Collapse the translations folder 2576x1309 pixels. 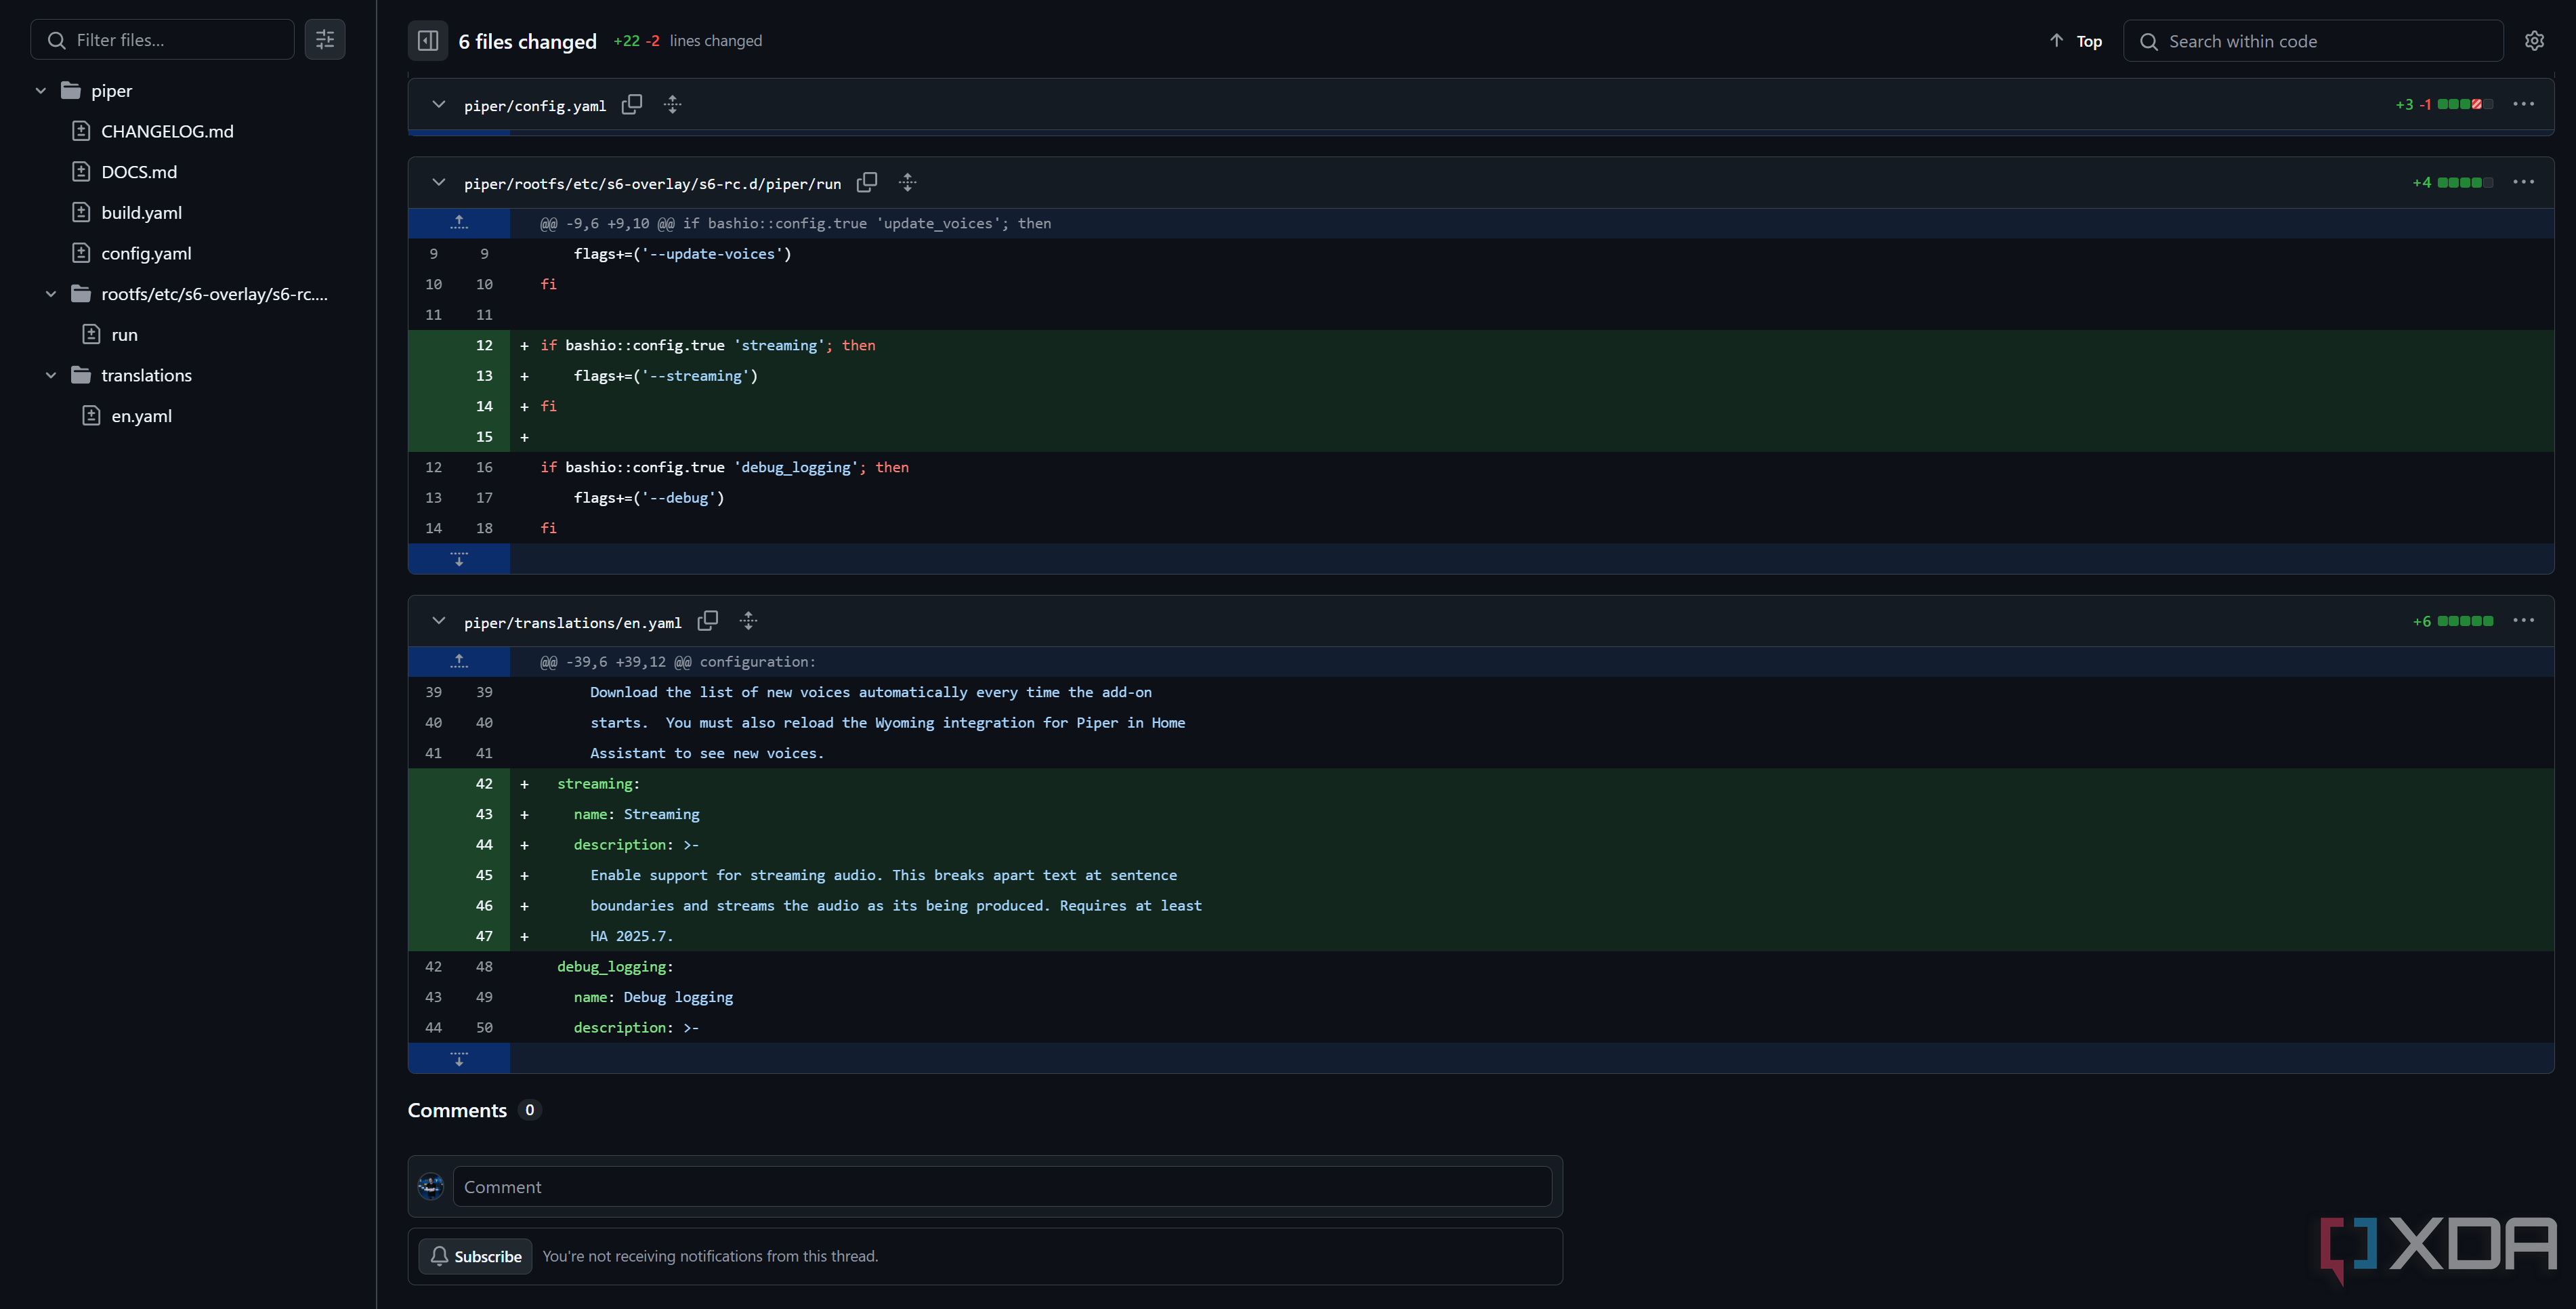(x=51, y=375)
